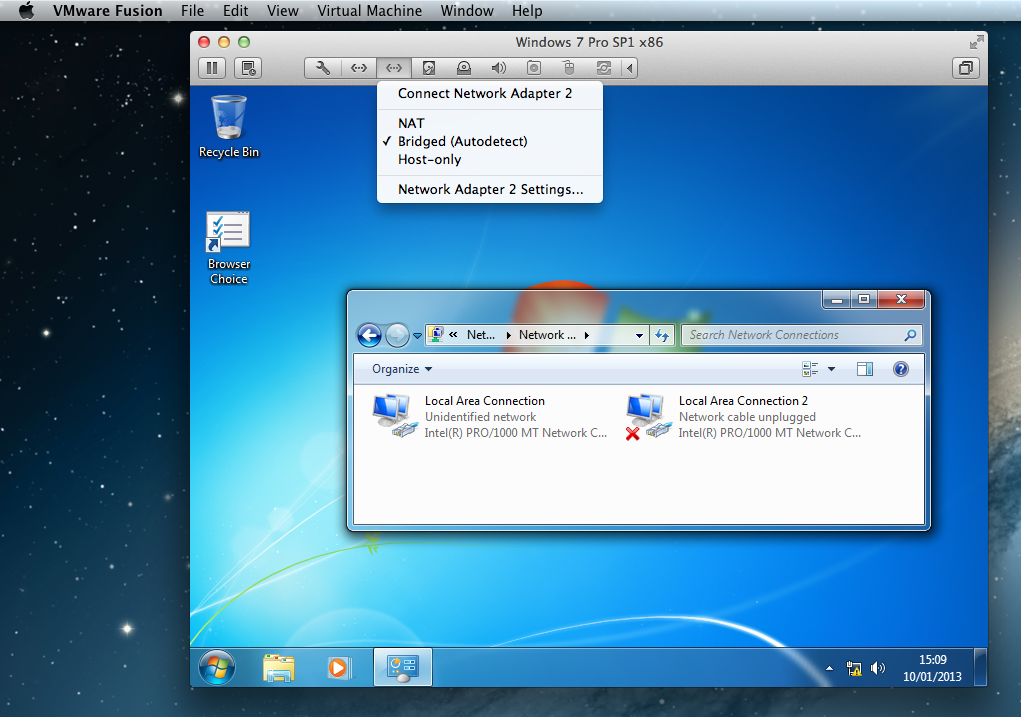Click the Windows Explorer taskbar icon
The image size is (1021, 717).
pyautogui.click(x=278, y=667)
